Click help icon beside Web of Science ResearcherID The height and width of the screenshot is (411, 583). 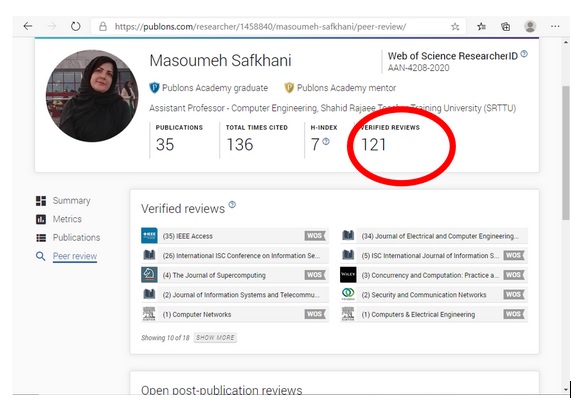point(524,54)
